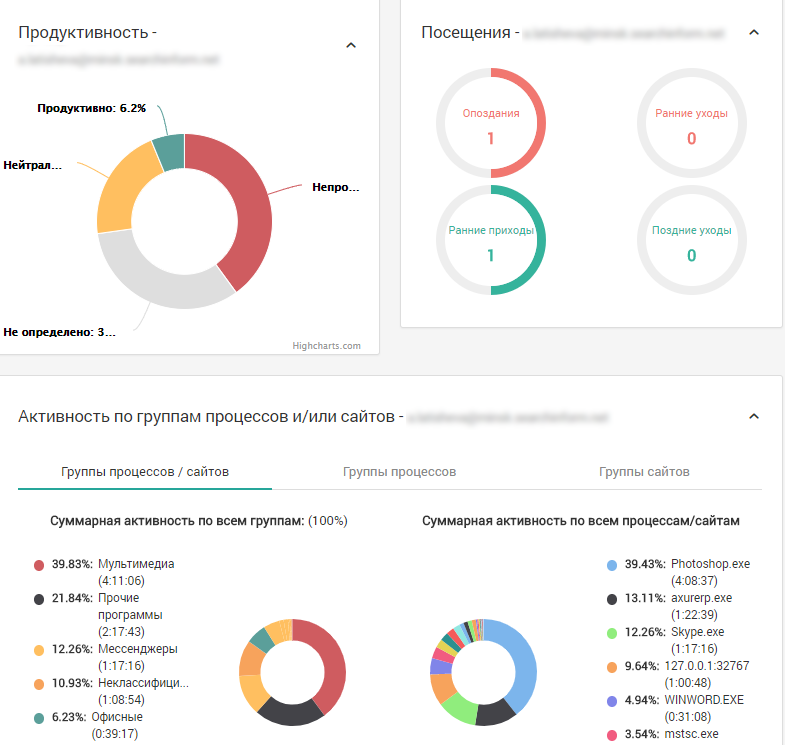Collapse the Активность по группам panel chevron
Image resolution: width=785 pixels, height=745 pixels.
pos(753,417)
